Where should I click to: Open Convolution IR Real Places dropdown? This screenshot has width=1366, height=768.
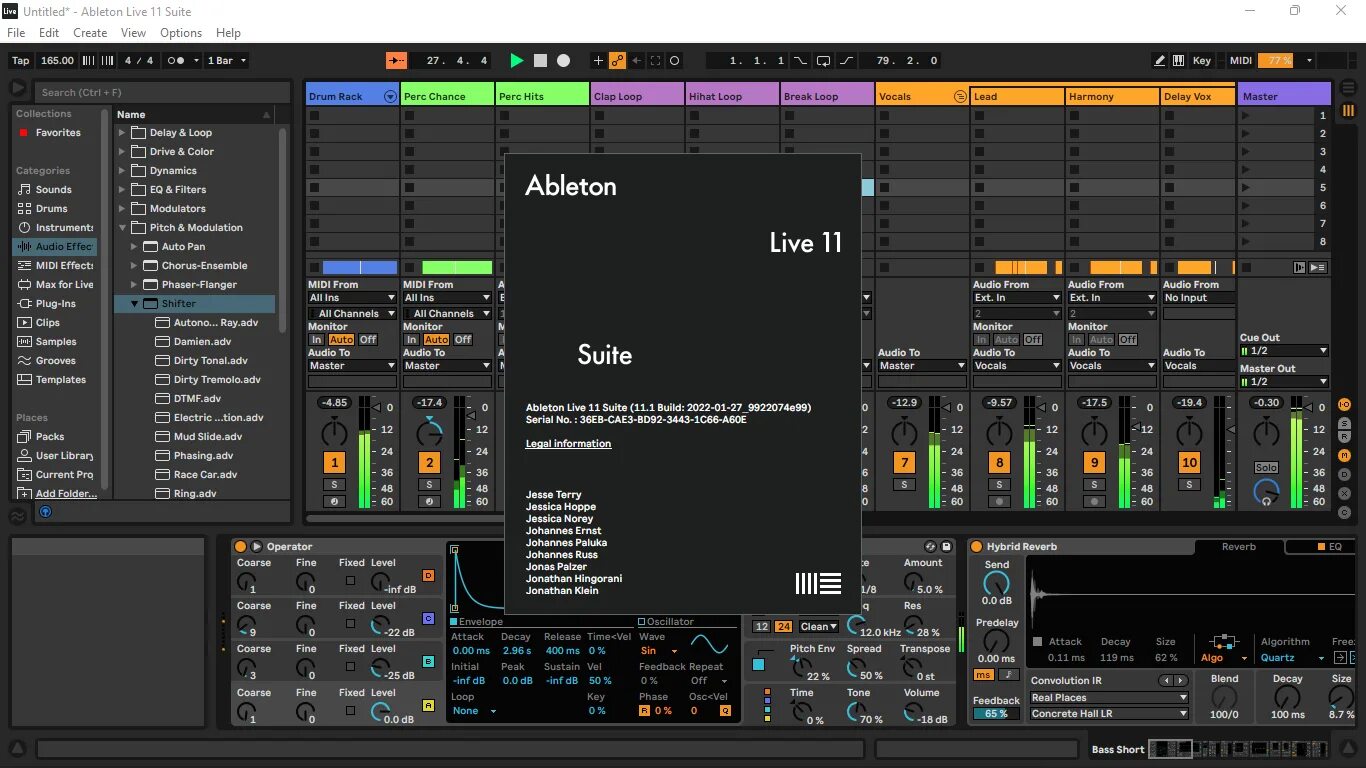[x=1109, y=698]
